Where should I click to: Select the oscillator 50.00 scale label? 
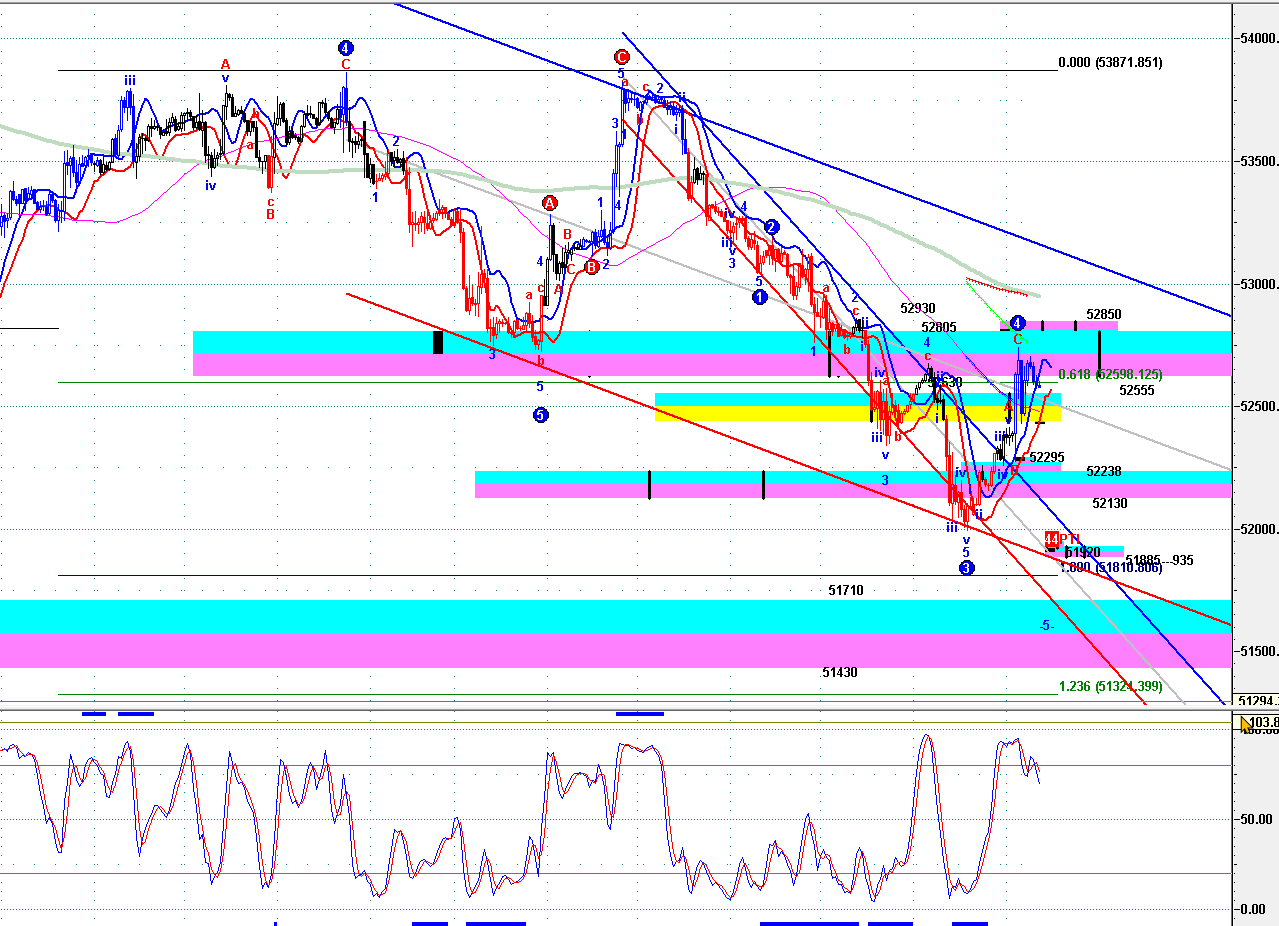(1256, 819)
